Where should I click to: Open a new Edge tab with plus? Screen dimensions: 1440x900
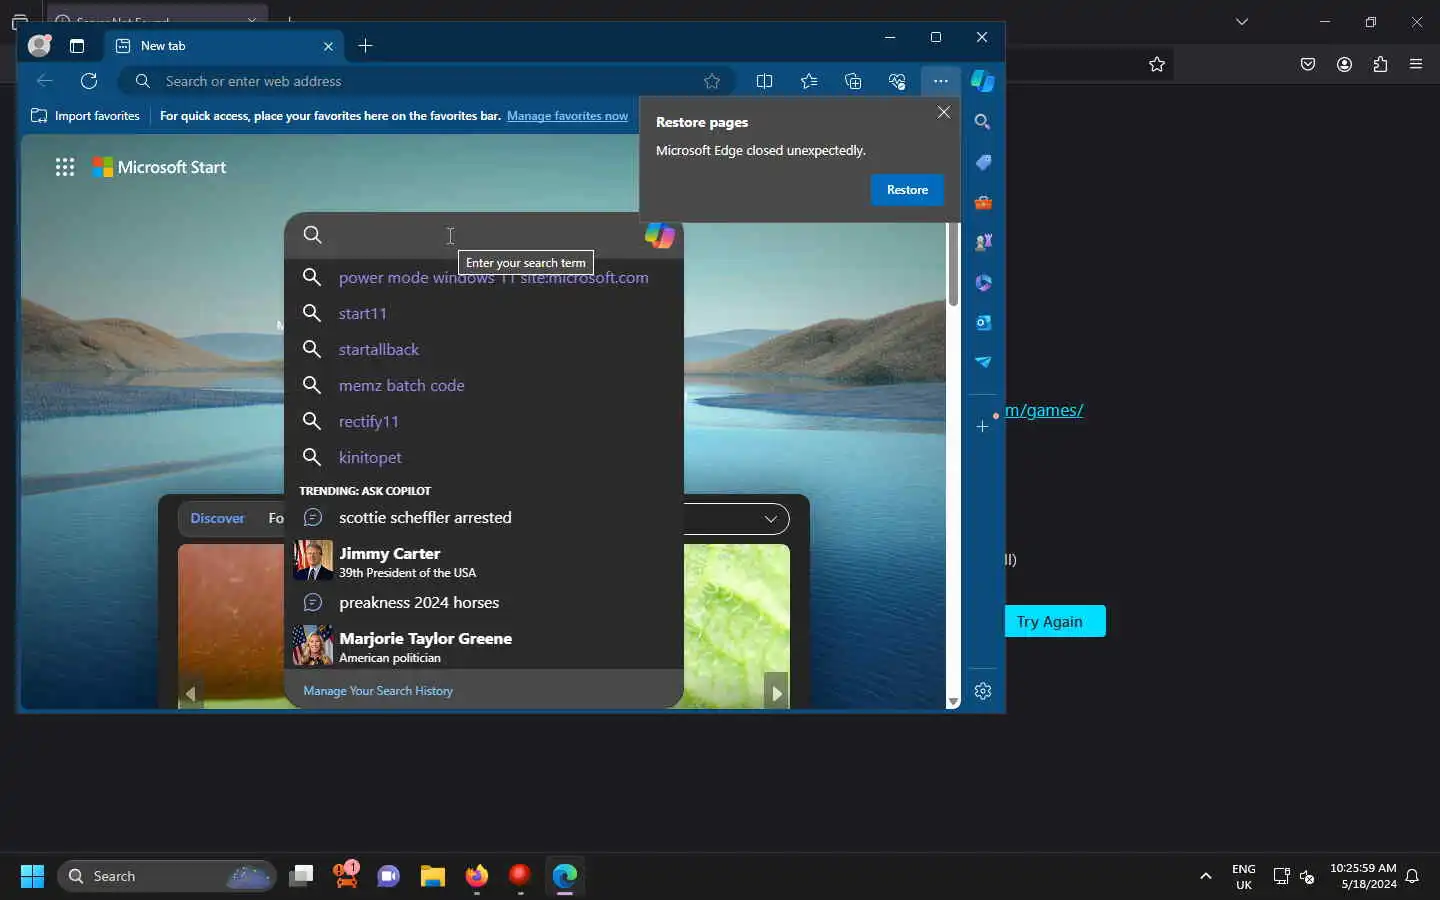point(365,46)
